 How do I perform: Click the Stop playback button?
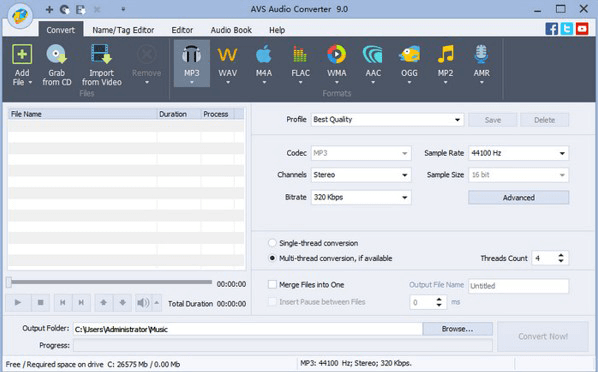click(40, 303)
